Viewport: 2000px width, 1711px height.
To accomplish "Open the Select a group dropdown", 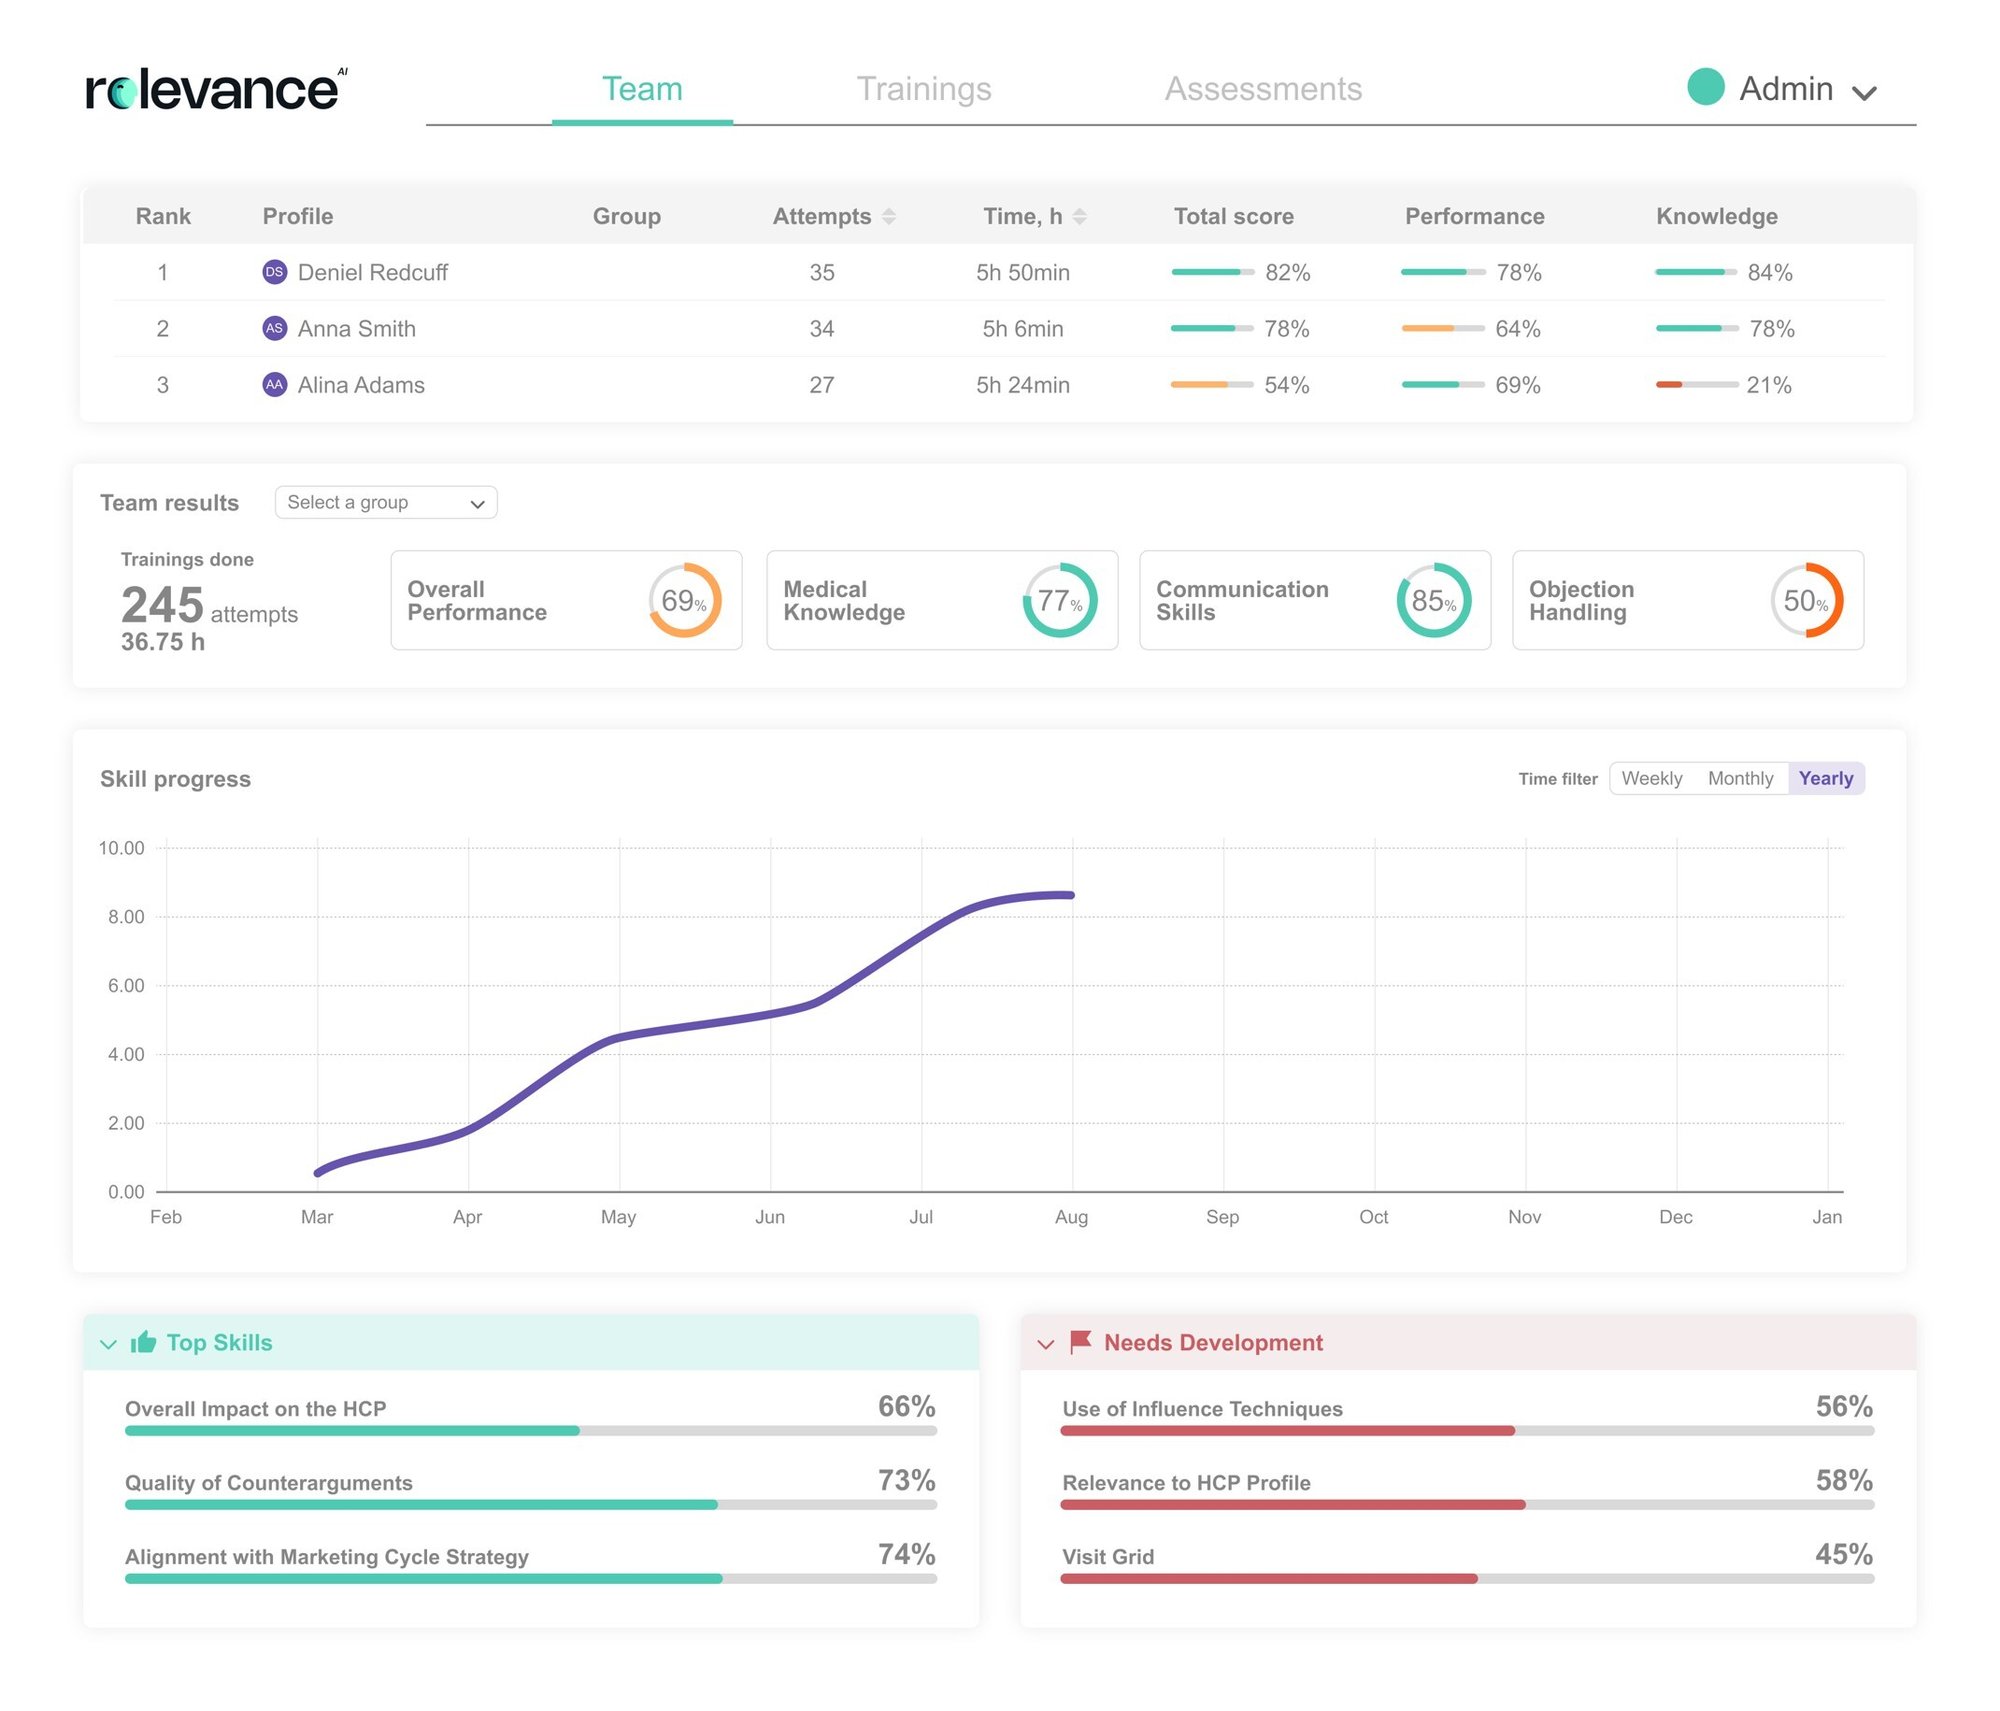I will 385,502.
